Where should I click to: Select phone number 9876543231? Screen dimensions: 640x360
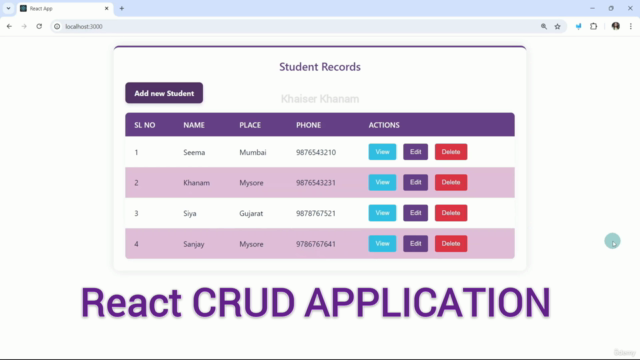(x=316, y=183)
